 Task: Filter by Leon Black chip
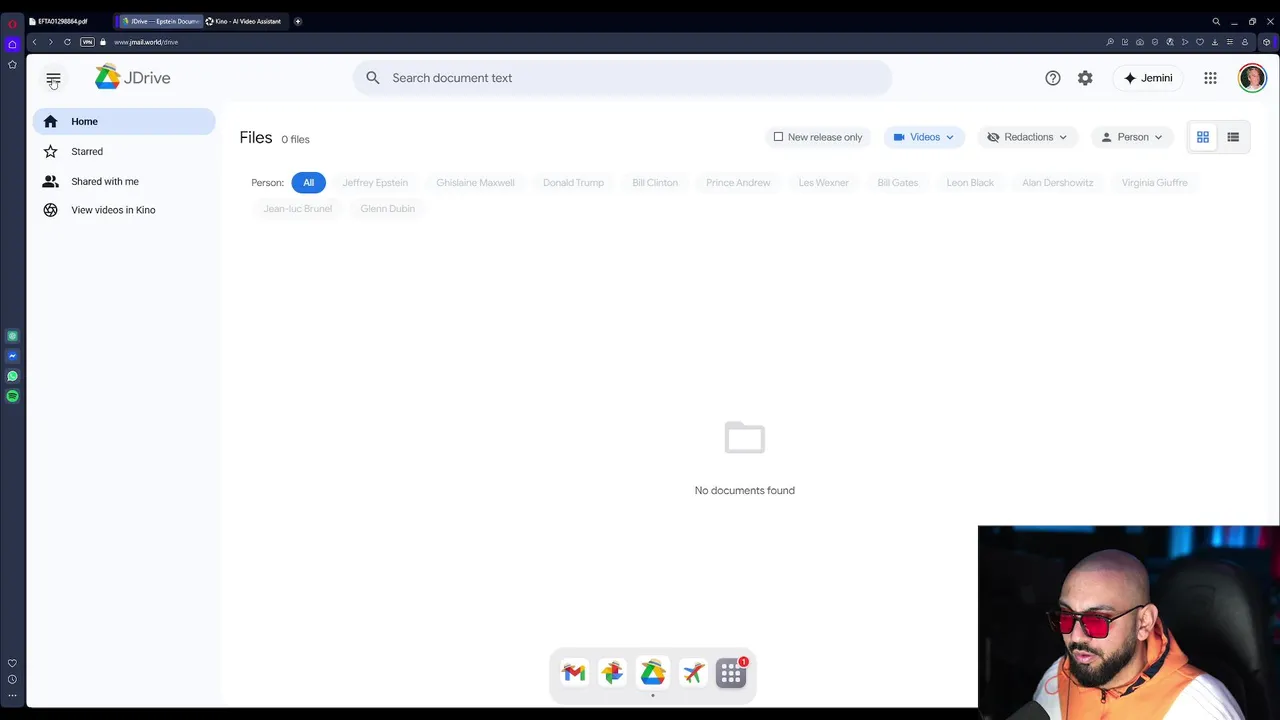pyautogui.click(x=970, y=183)
